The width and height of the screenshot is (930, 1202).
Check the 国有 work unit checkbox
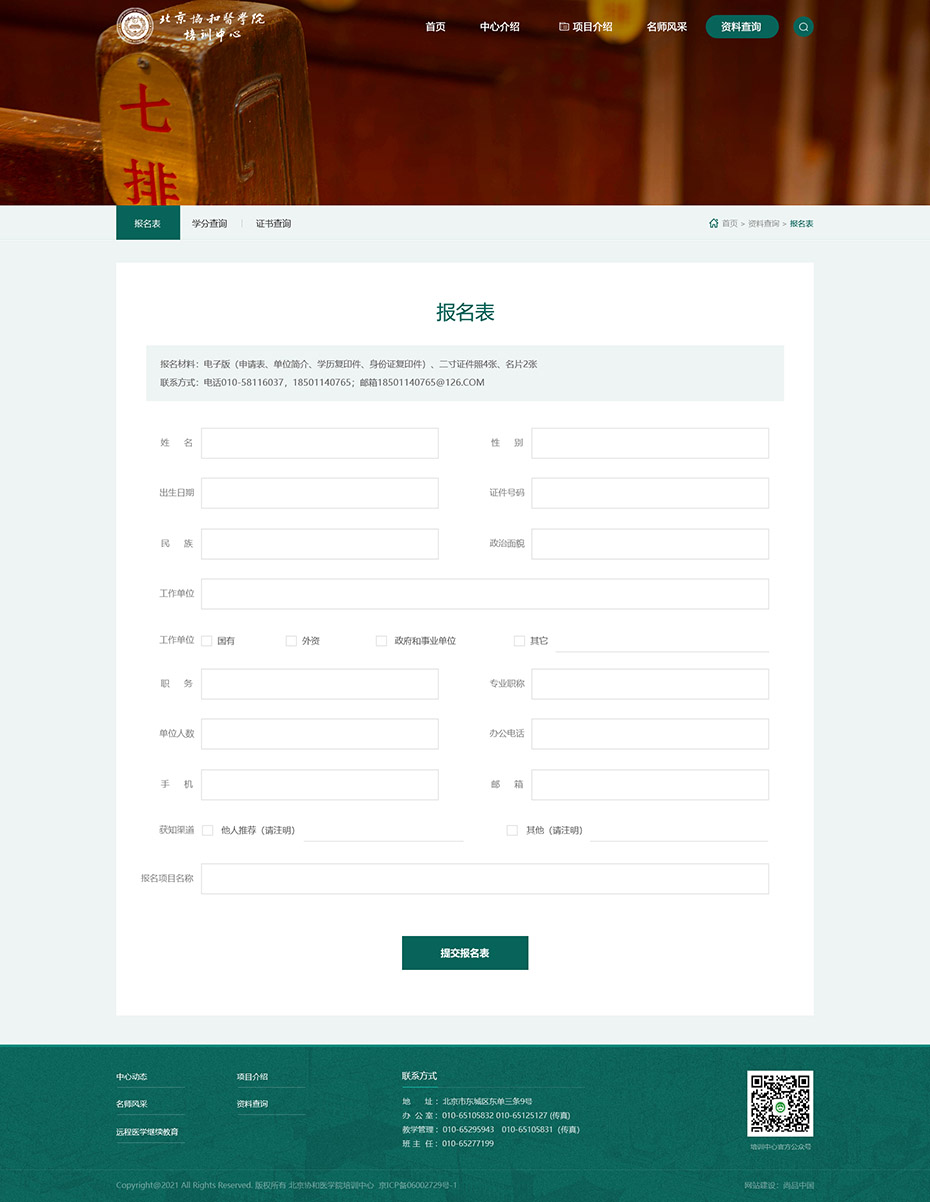[x=206, y=640]
